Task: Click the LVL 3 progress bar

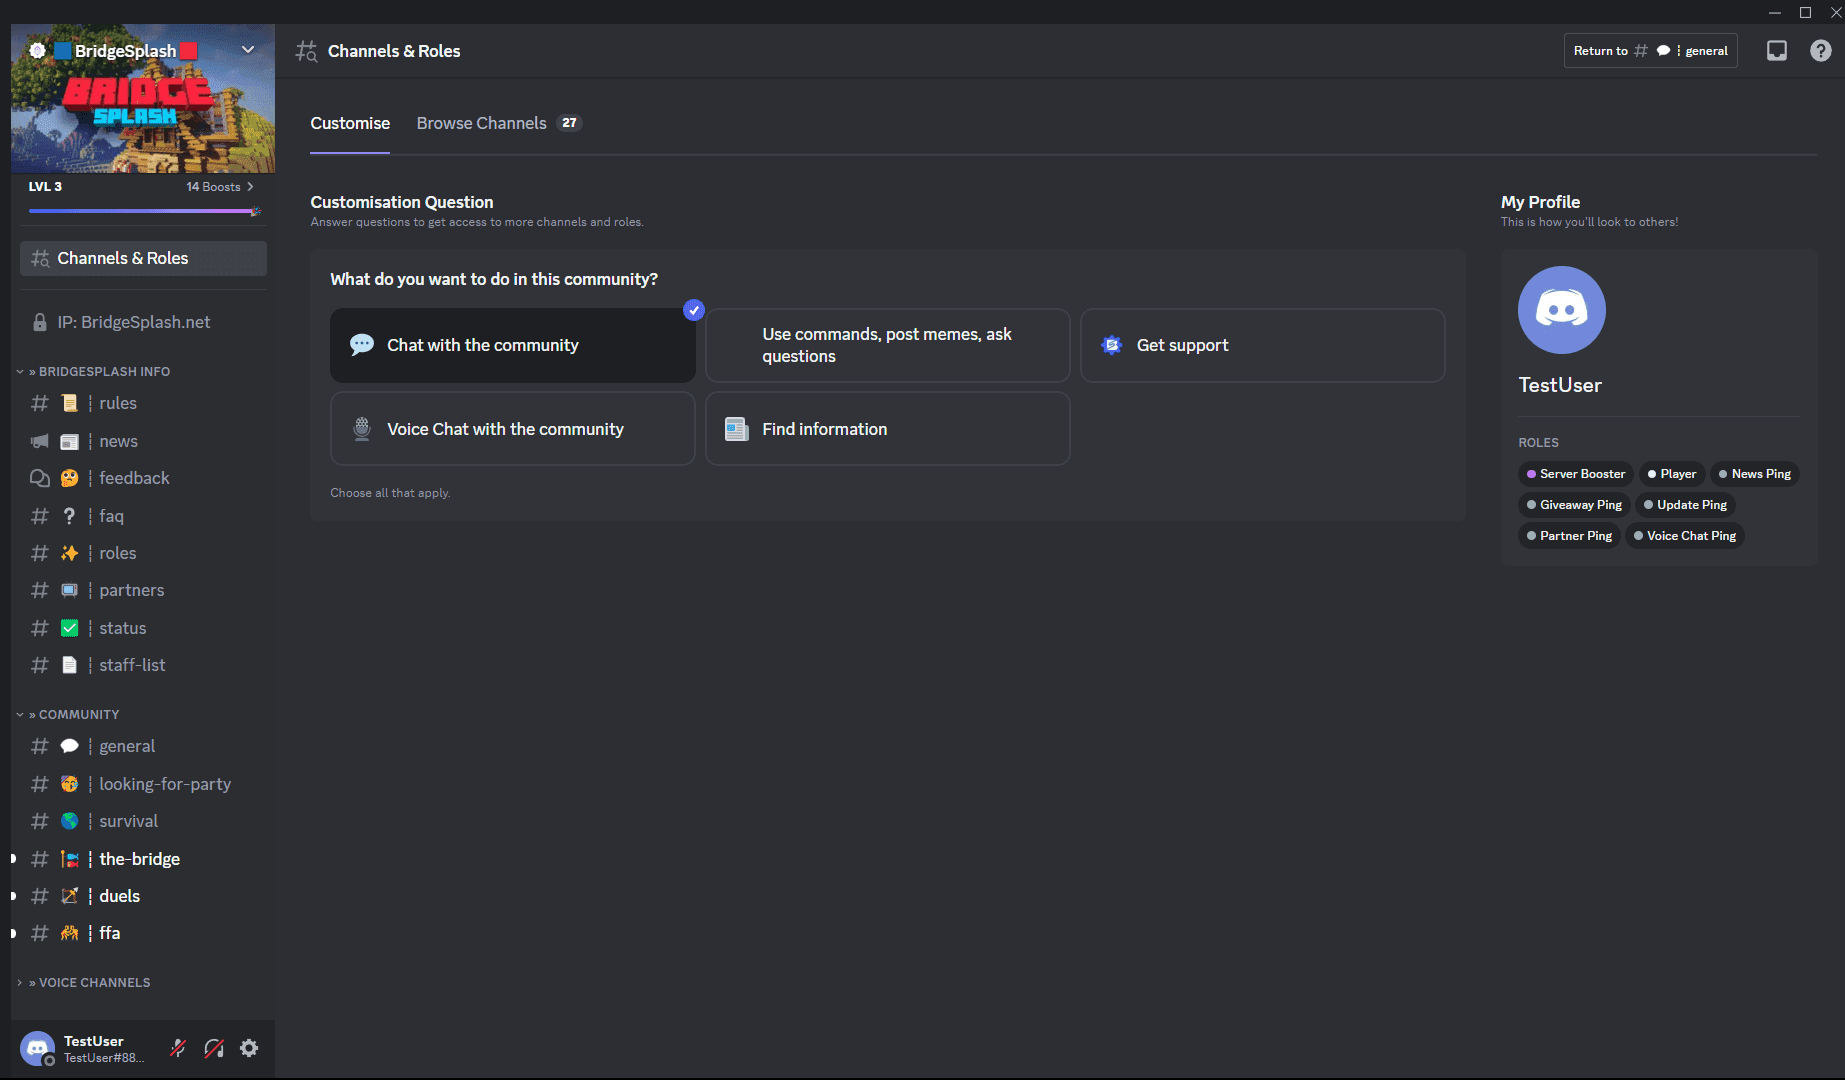Action: 143,210
